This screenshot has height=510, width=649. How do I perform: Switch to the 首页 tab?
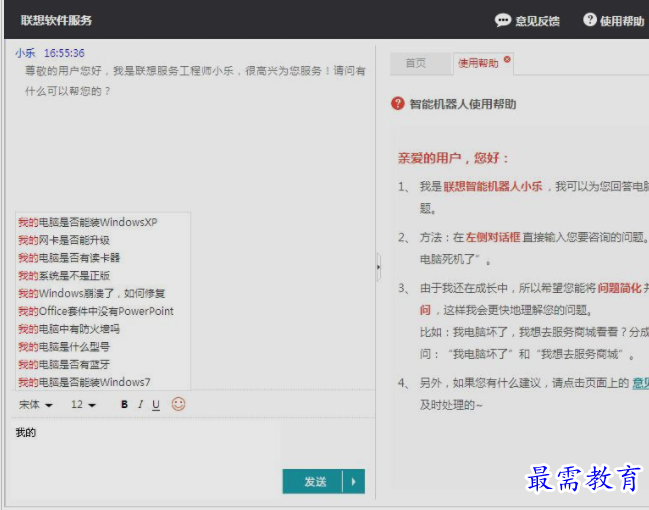[x=416, y=63]
